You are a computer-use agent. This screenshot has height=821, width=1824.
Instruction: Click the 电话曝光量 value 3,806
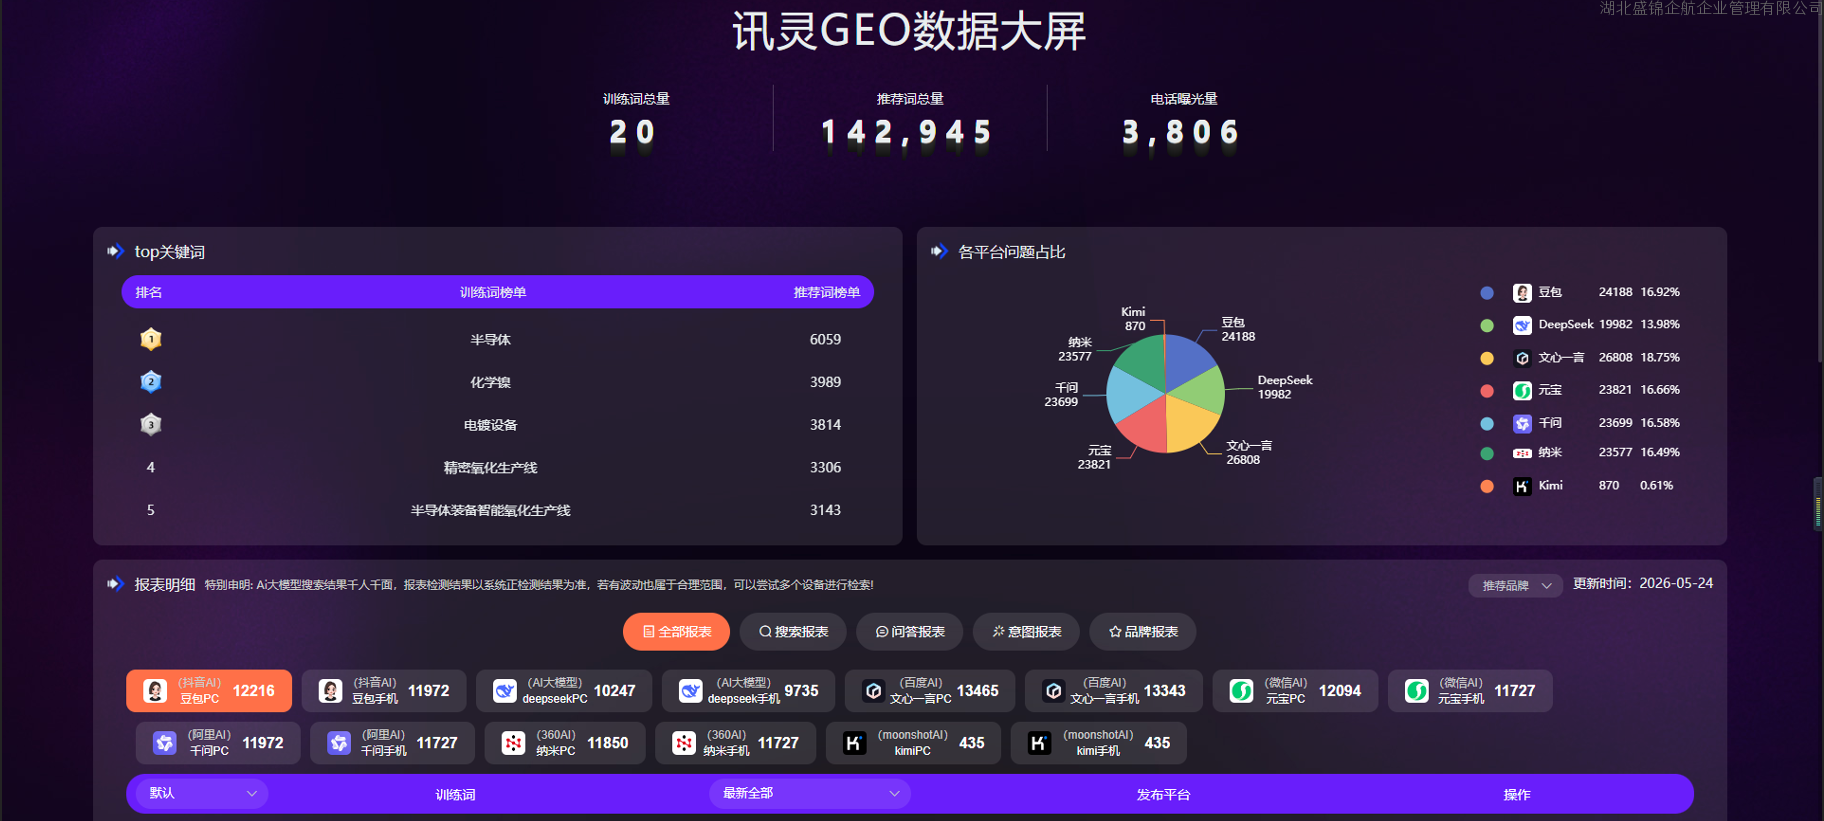click(x=1181, y=132)
